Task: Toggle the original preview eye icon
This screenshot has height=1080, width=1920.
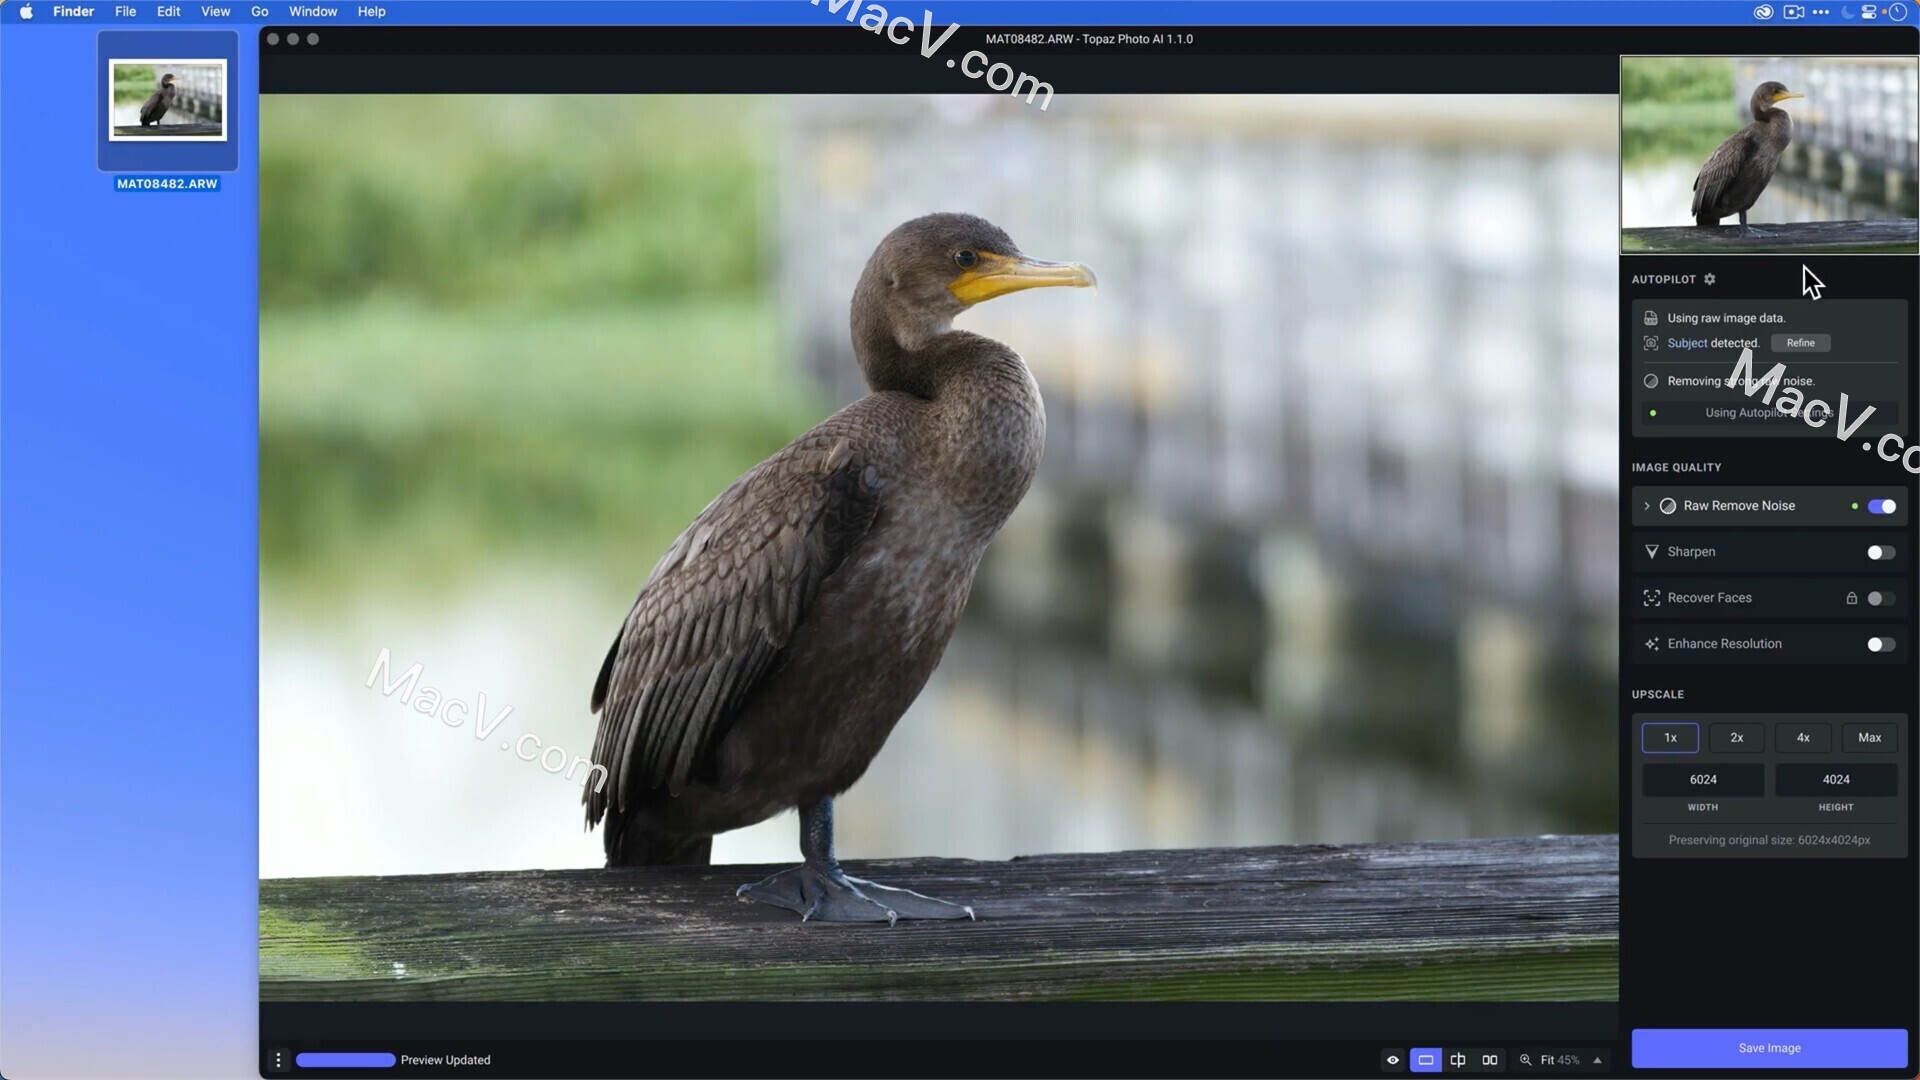Action: coord(1392,1060)
